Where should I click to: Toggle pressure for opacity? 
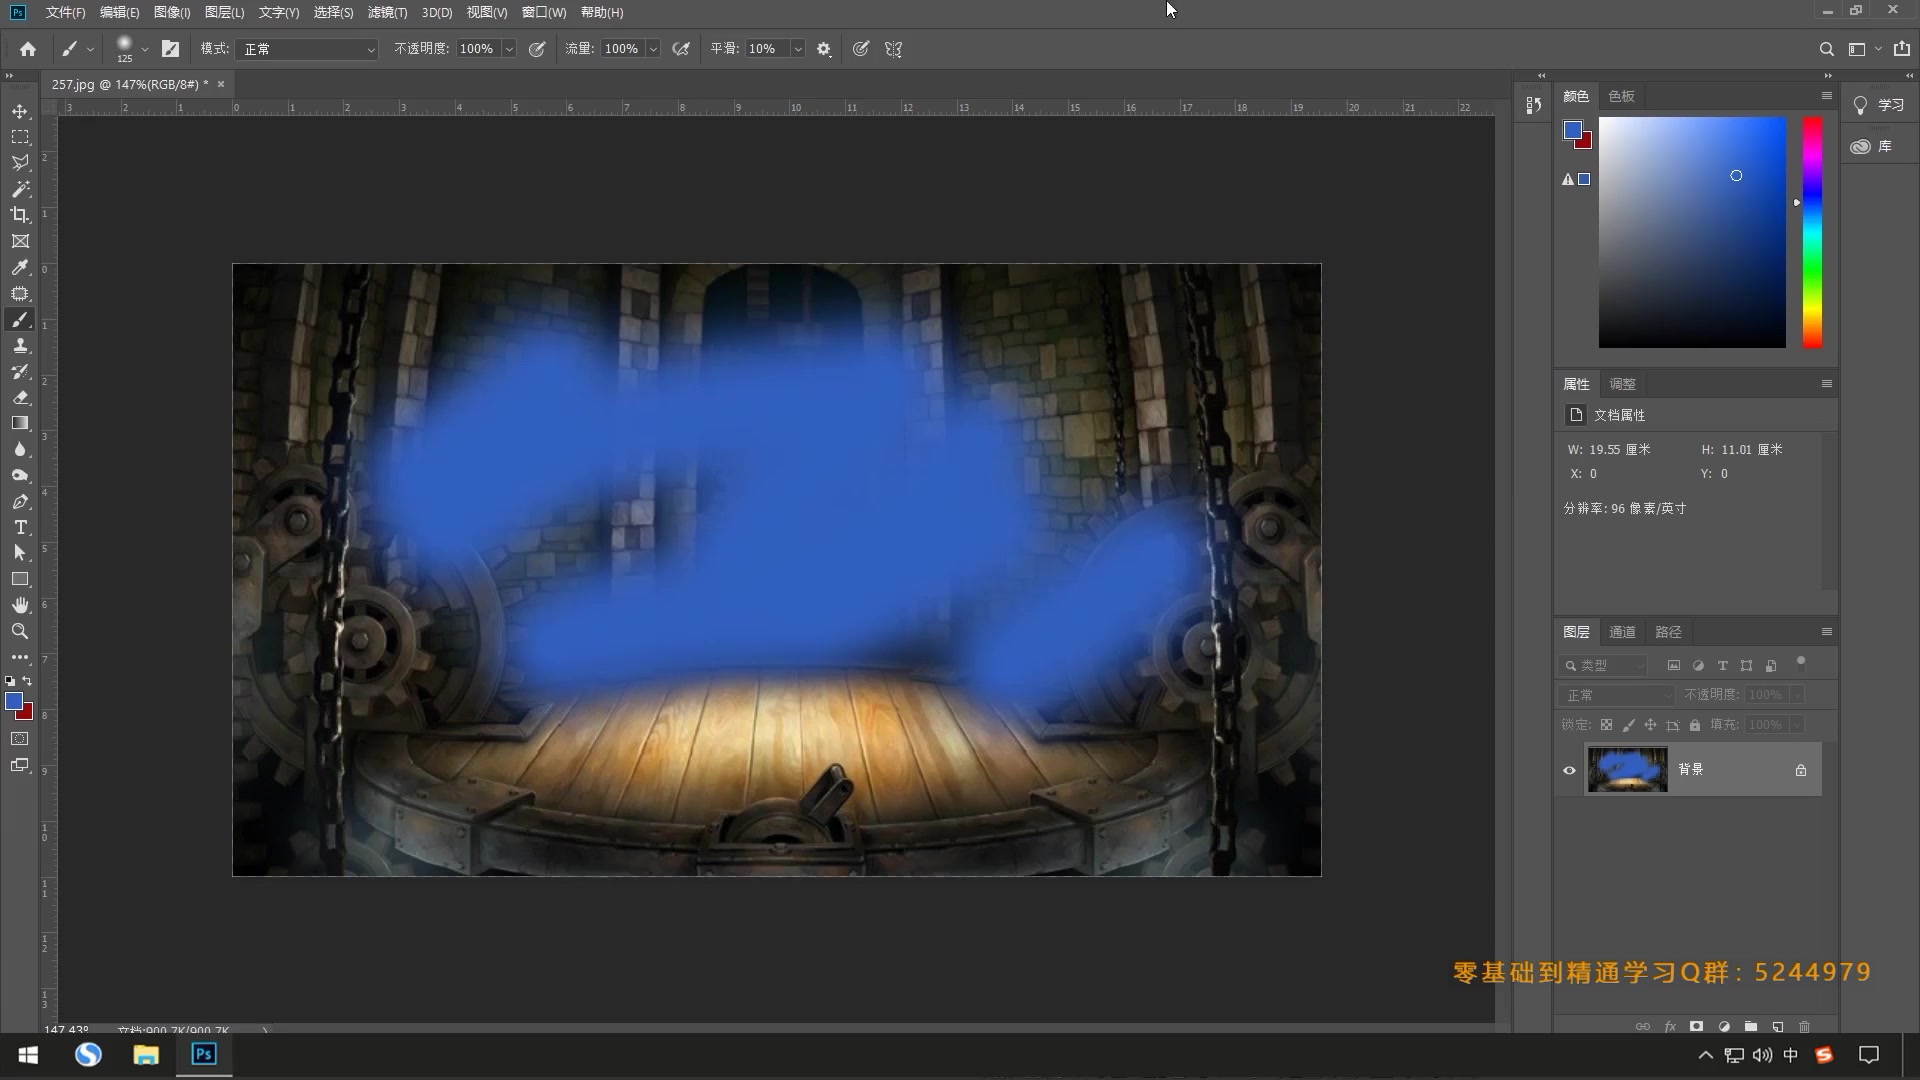tap(537, 49)
